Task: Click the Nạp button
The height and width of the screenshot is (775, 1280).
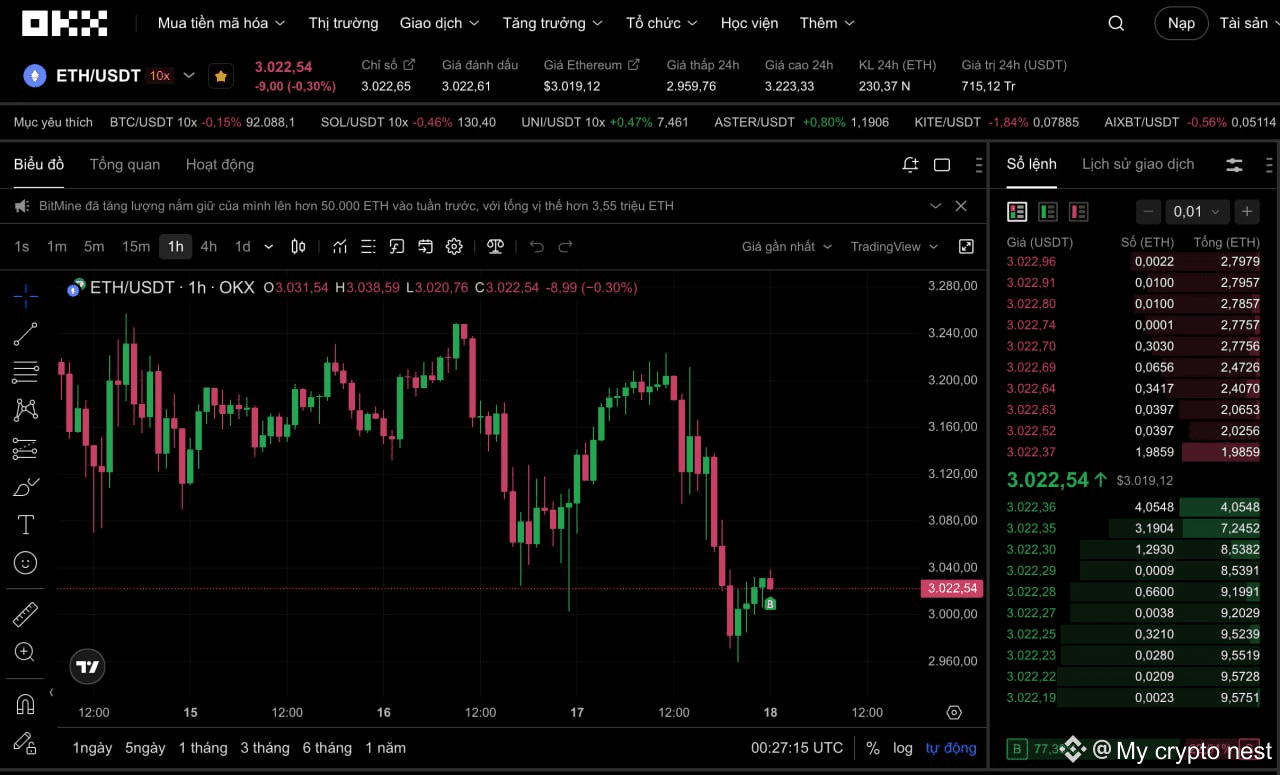Action: coord(1181,22)
